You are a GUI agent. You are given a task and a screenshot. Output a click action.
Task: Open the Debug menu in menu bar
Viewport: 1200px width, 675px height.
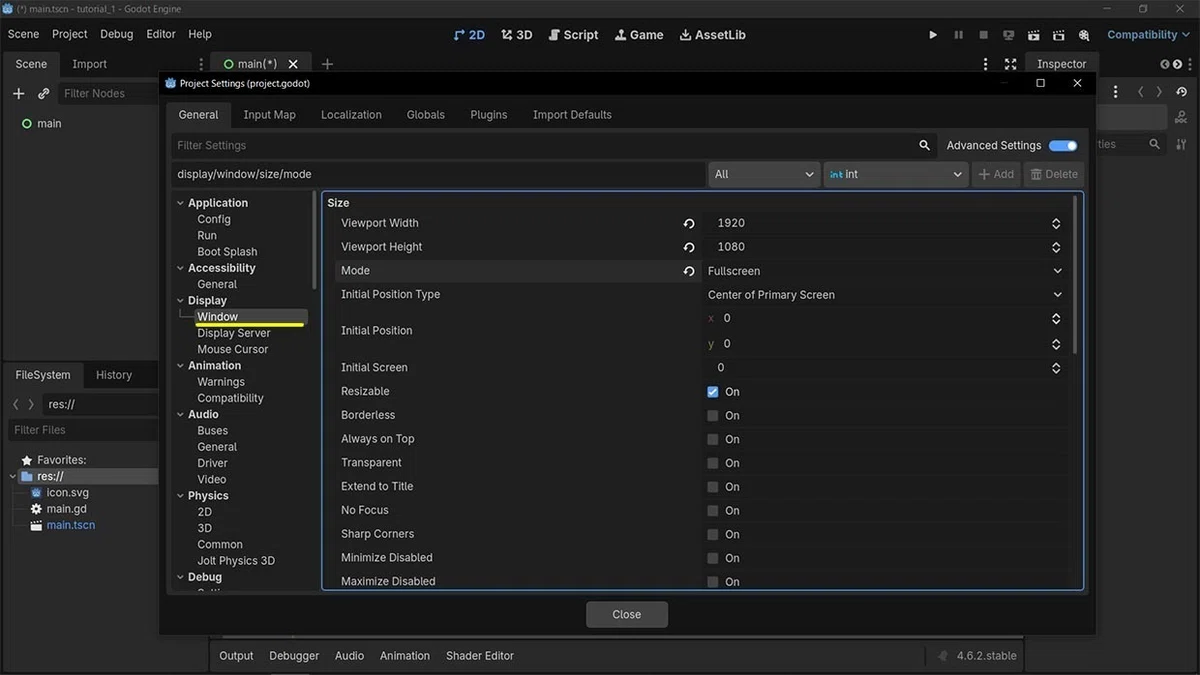116,34
